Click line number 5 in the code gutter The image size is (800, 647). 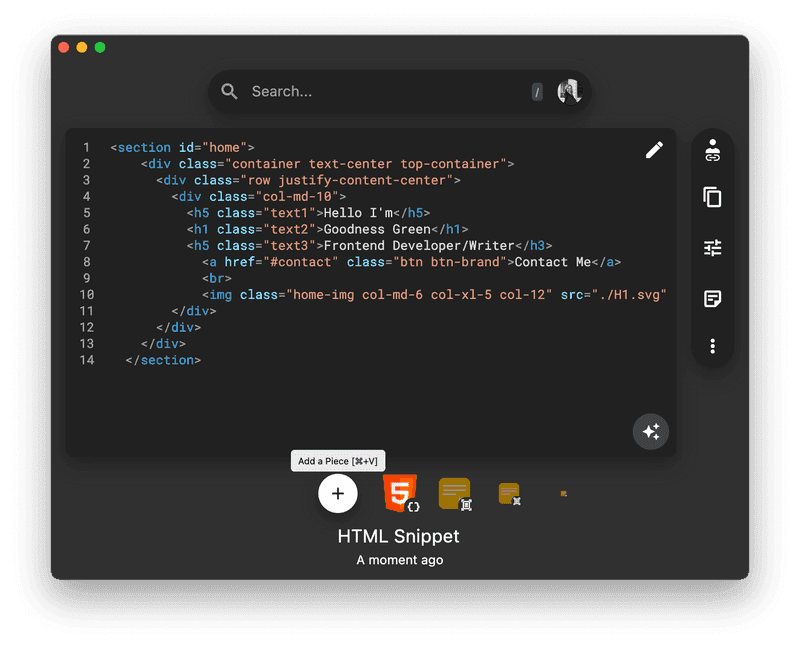(86, 212)
